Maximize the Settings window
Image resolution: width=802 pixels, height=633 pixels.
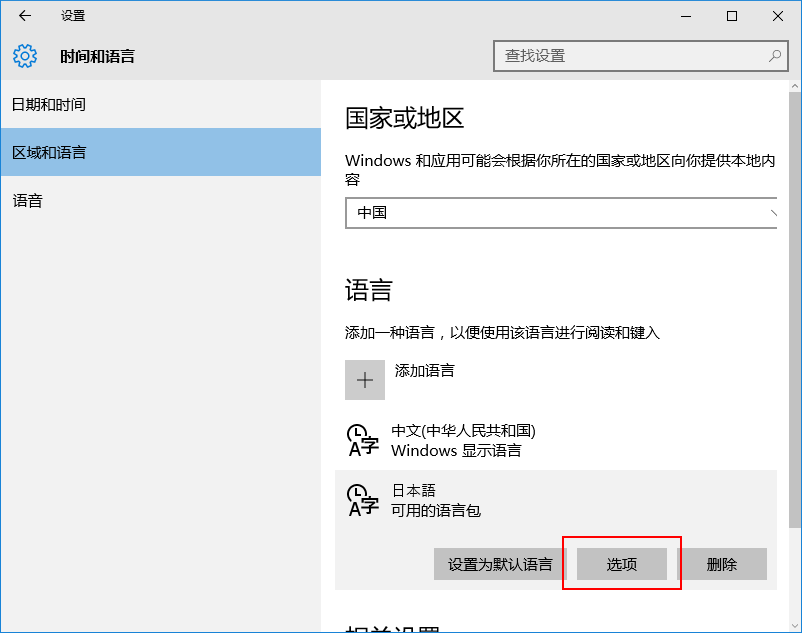click(732, 16)
